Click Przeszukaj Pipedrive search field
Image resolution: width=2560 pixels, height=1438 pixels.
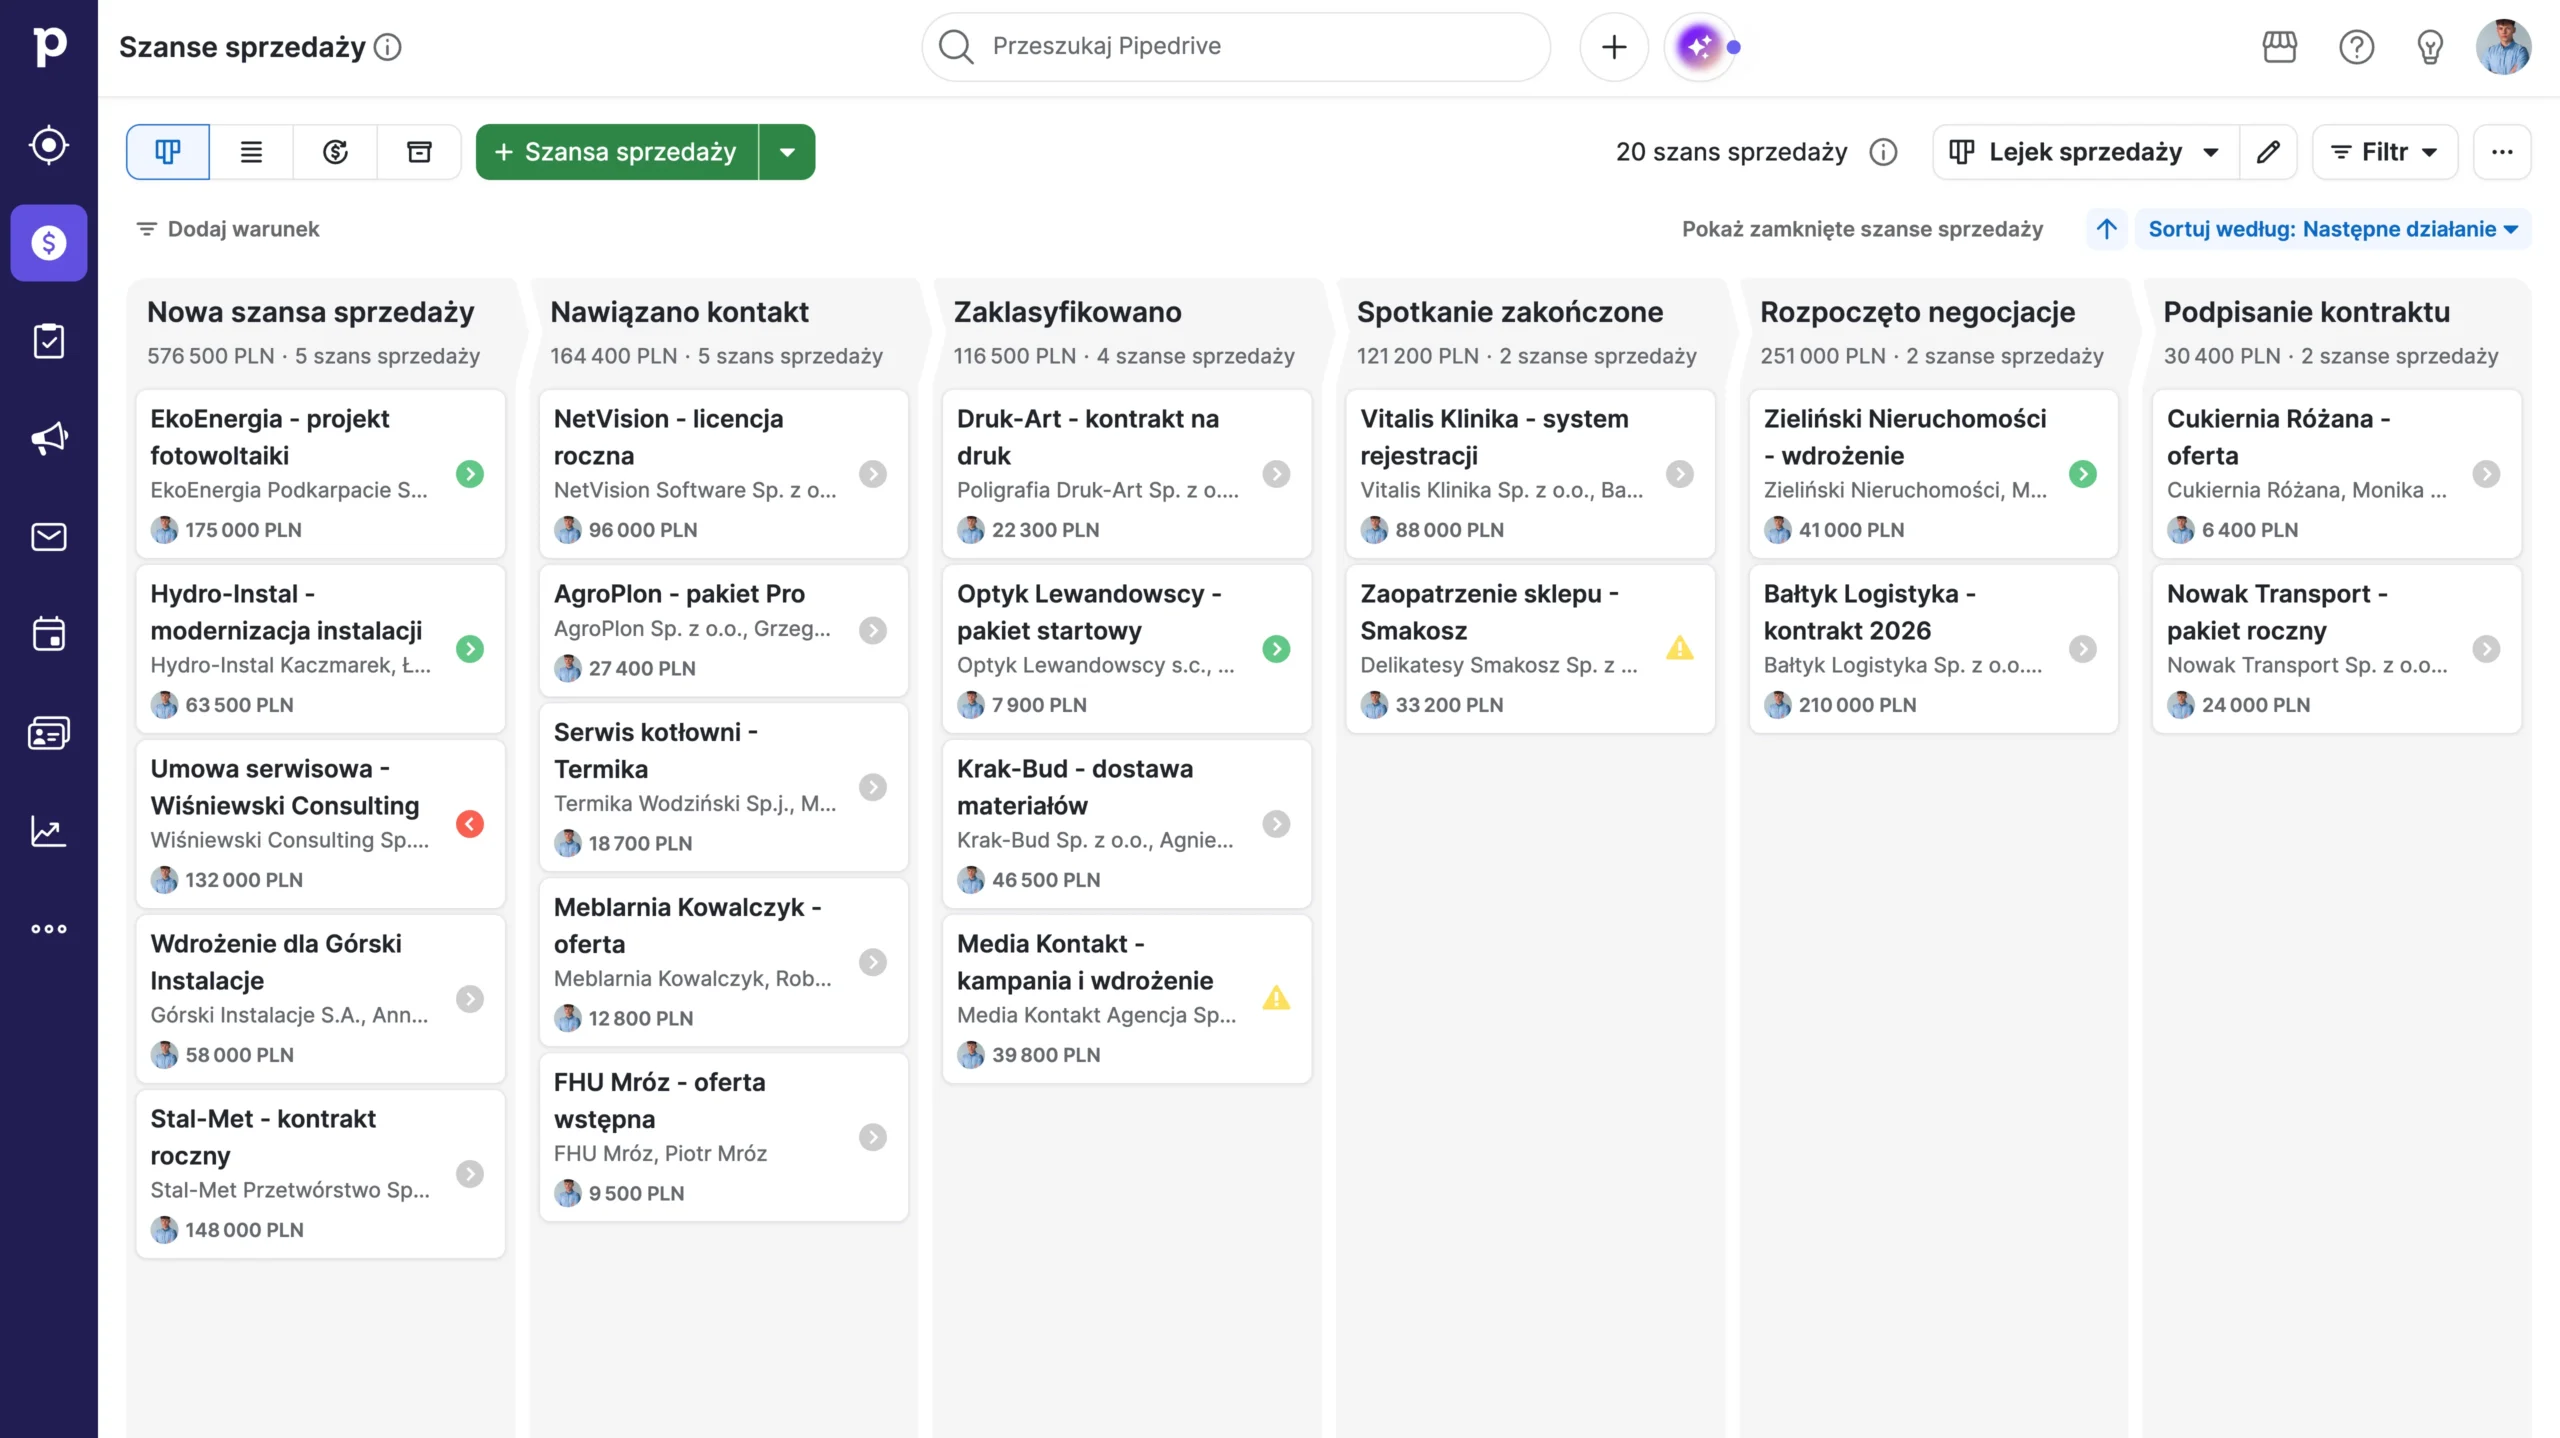(1236, 47)
